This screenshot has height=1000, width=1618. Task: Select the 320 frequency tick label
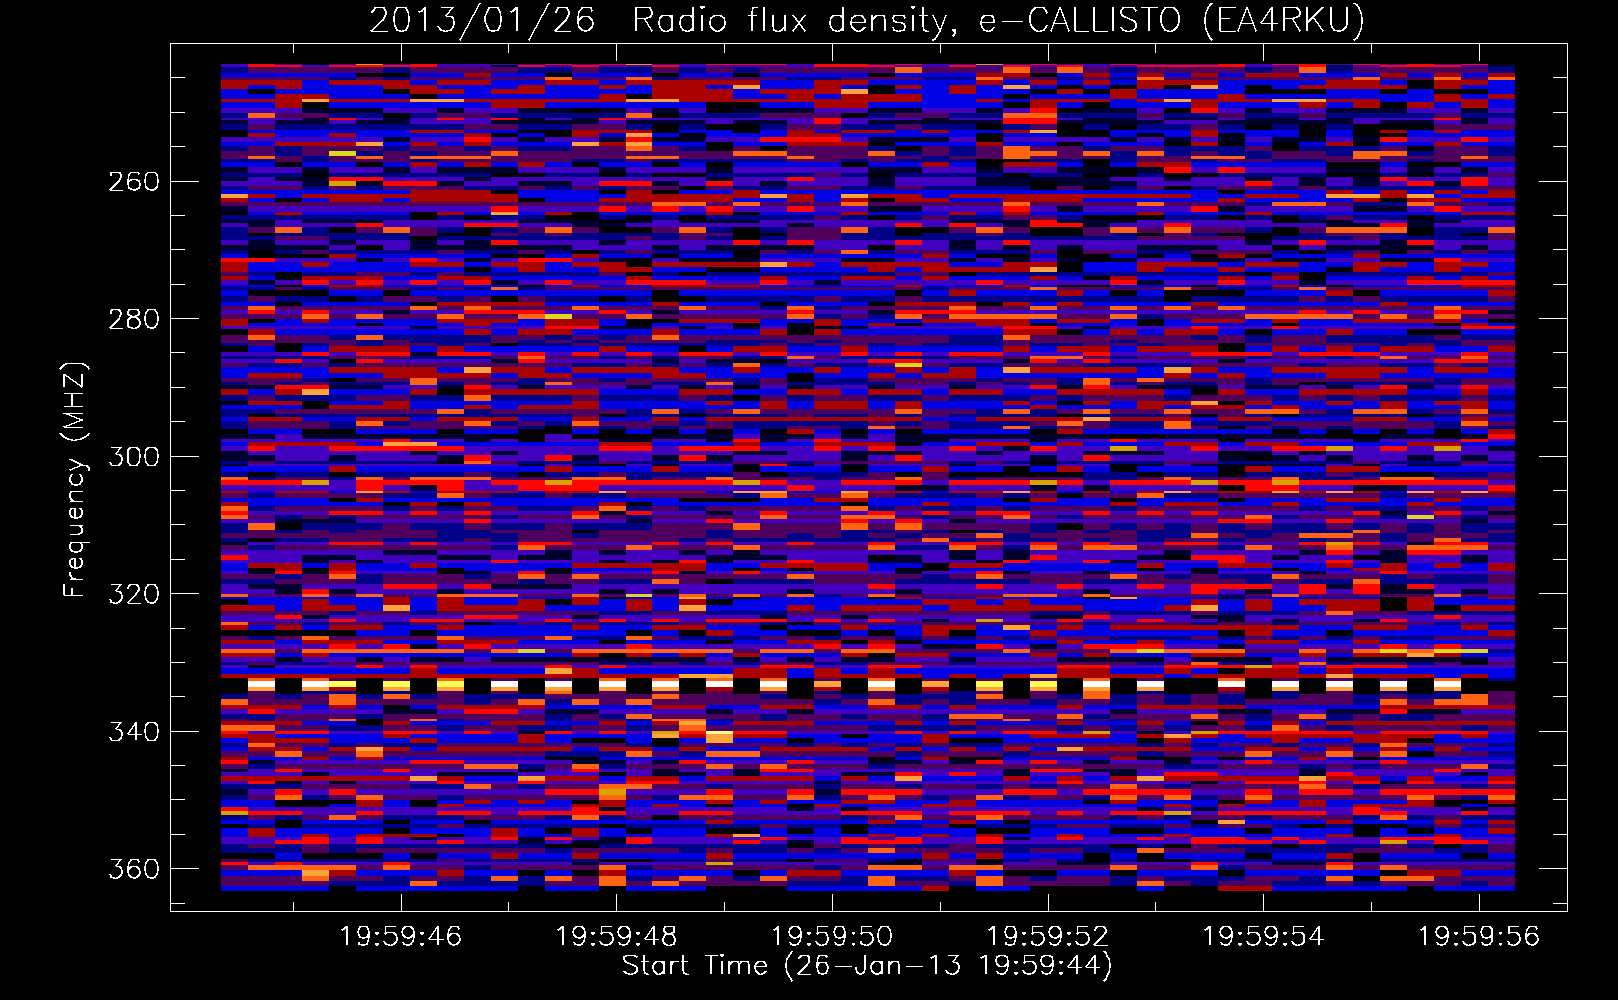134,594
